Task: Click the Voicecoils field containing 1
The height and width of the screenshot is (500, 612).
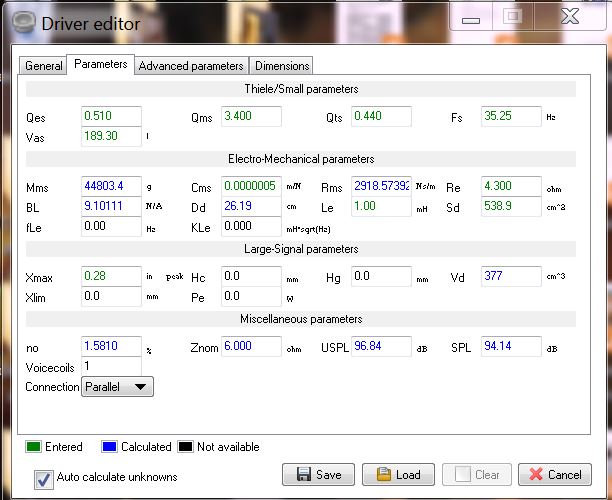Action: (111, 366)
